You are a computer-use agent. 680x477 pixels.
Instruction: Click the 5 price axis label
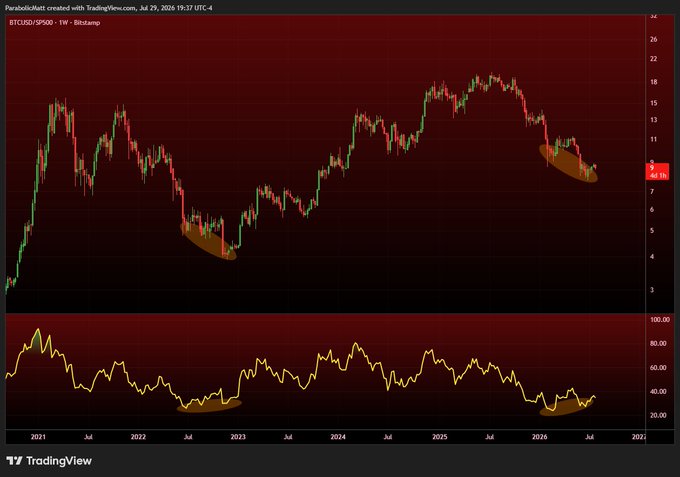[652, 231]
